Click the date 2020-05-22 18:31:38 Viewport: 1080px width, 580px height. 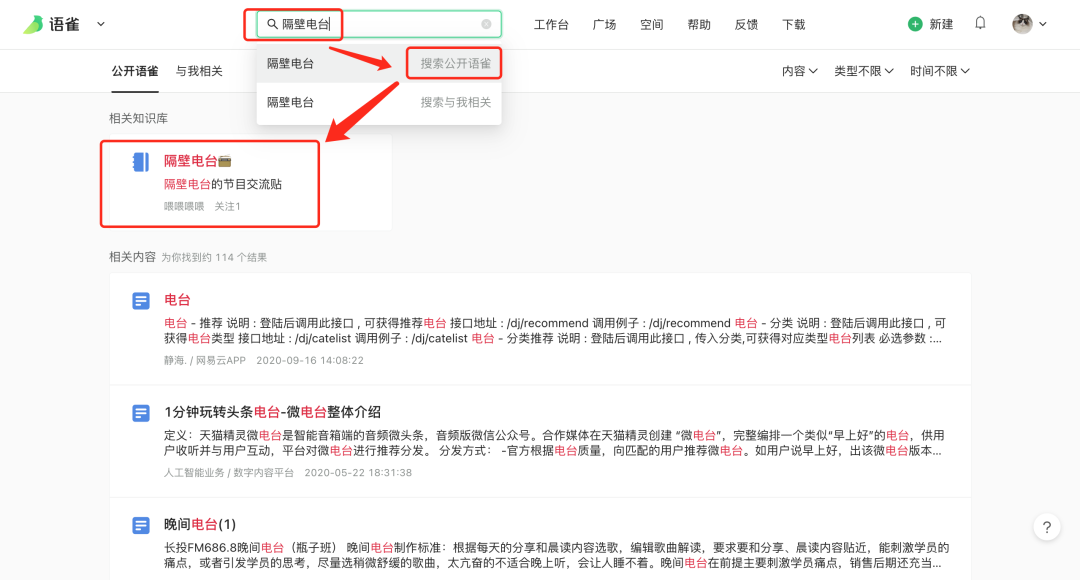click(358, 473)
